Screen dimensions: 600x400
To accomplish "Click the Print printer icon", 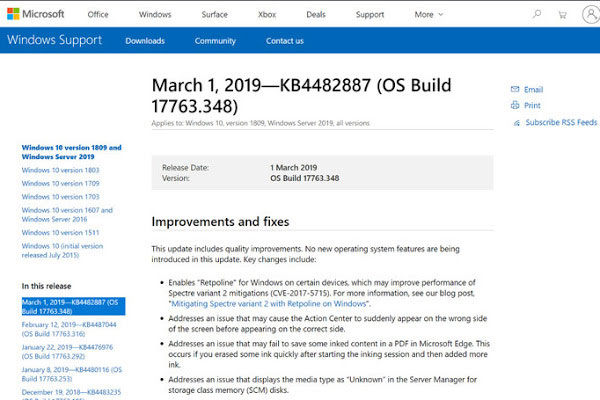I will coord(515,105).
